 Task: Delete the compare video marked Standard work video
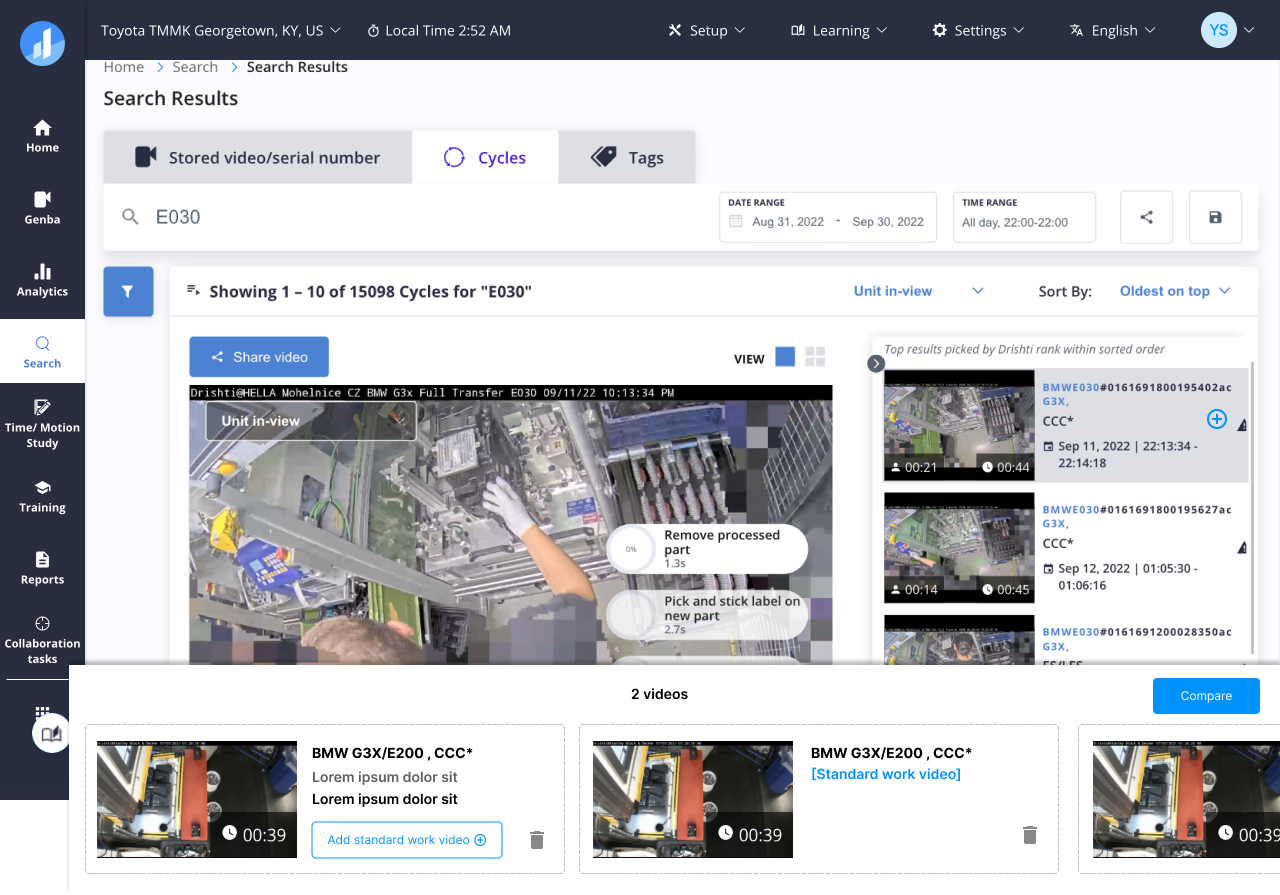(1030, 835)
